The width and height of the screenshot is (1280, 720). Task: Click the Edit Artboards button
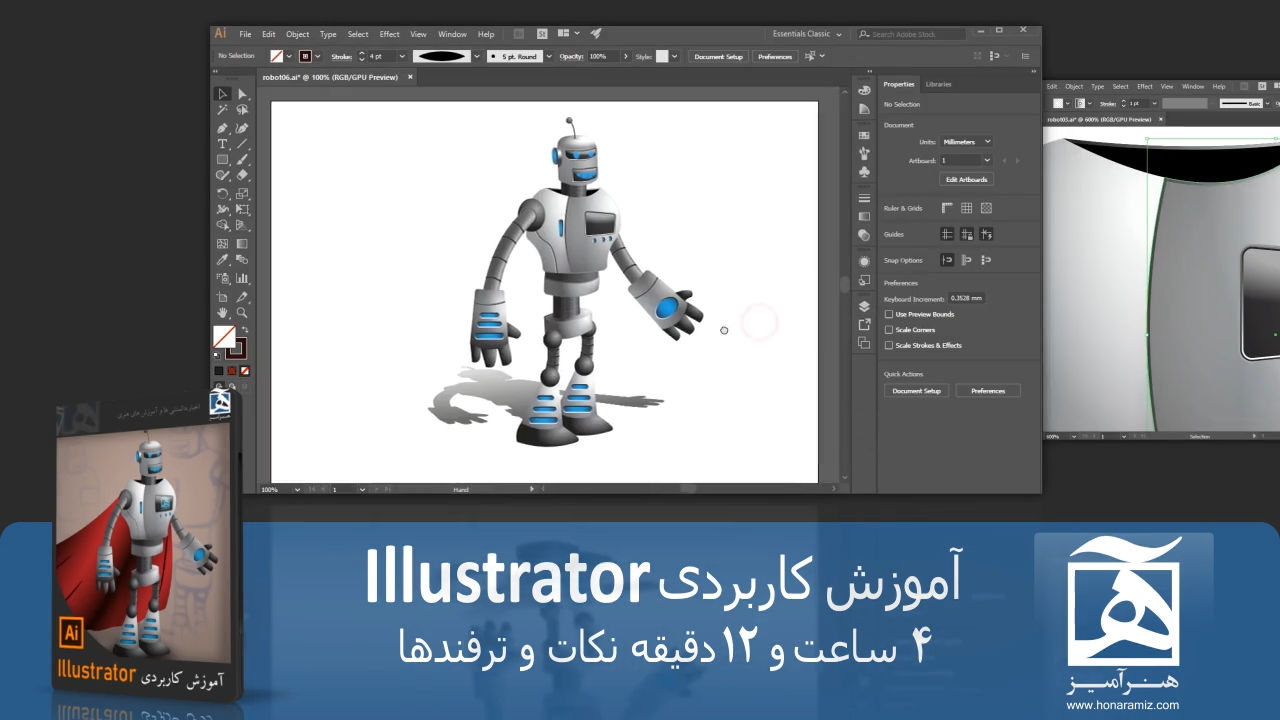click(x=966, y=179)
